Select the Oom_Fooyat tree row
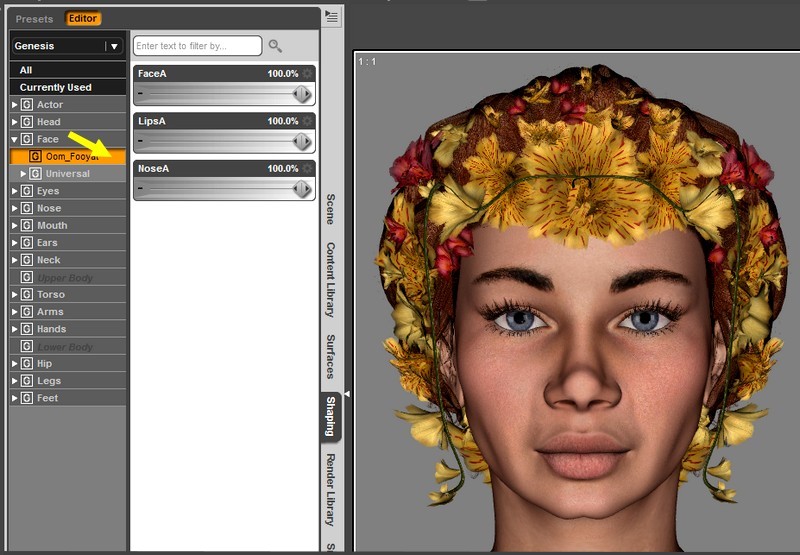Viewport: 800px width, 555px height. 68,156
